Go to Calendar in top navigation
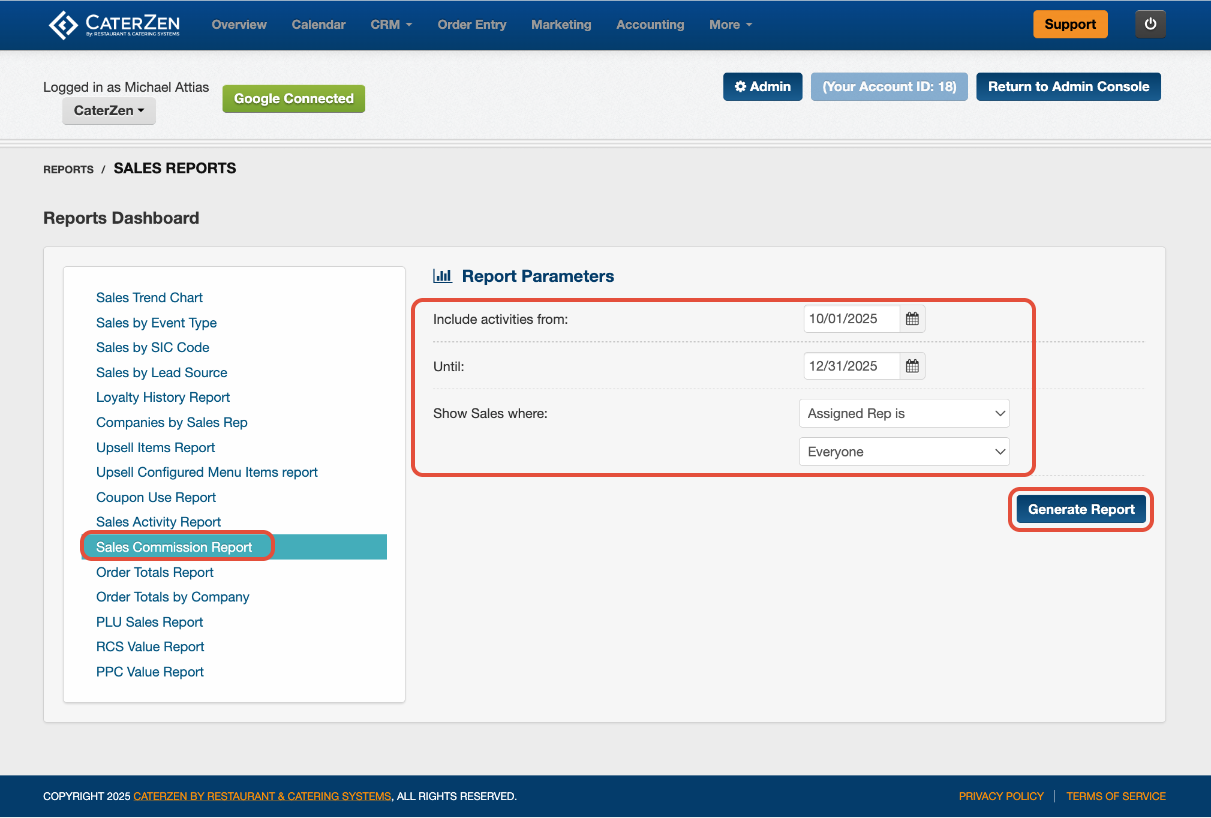 319,25
